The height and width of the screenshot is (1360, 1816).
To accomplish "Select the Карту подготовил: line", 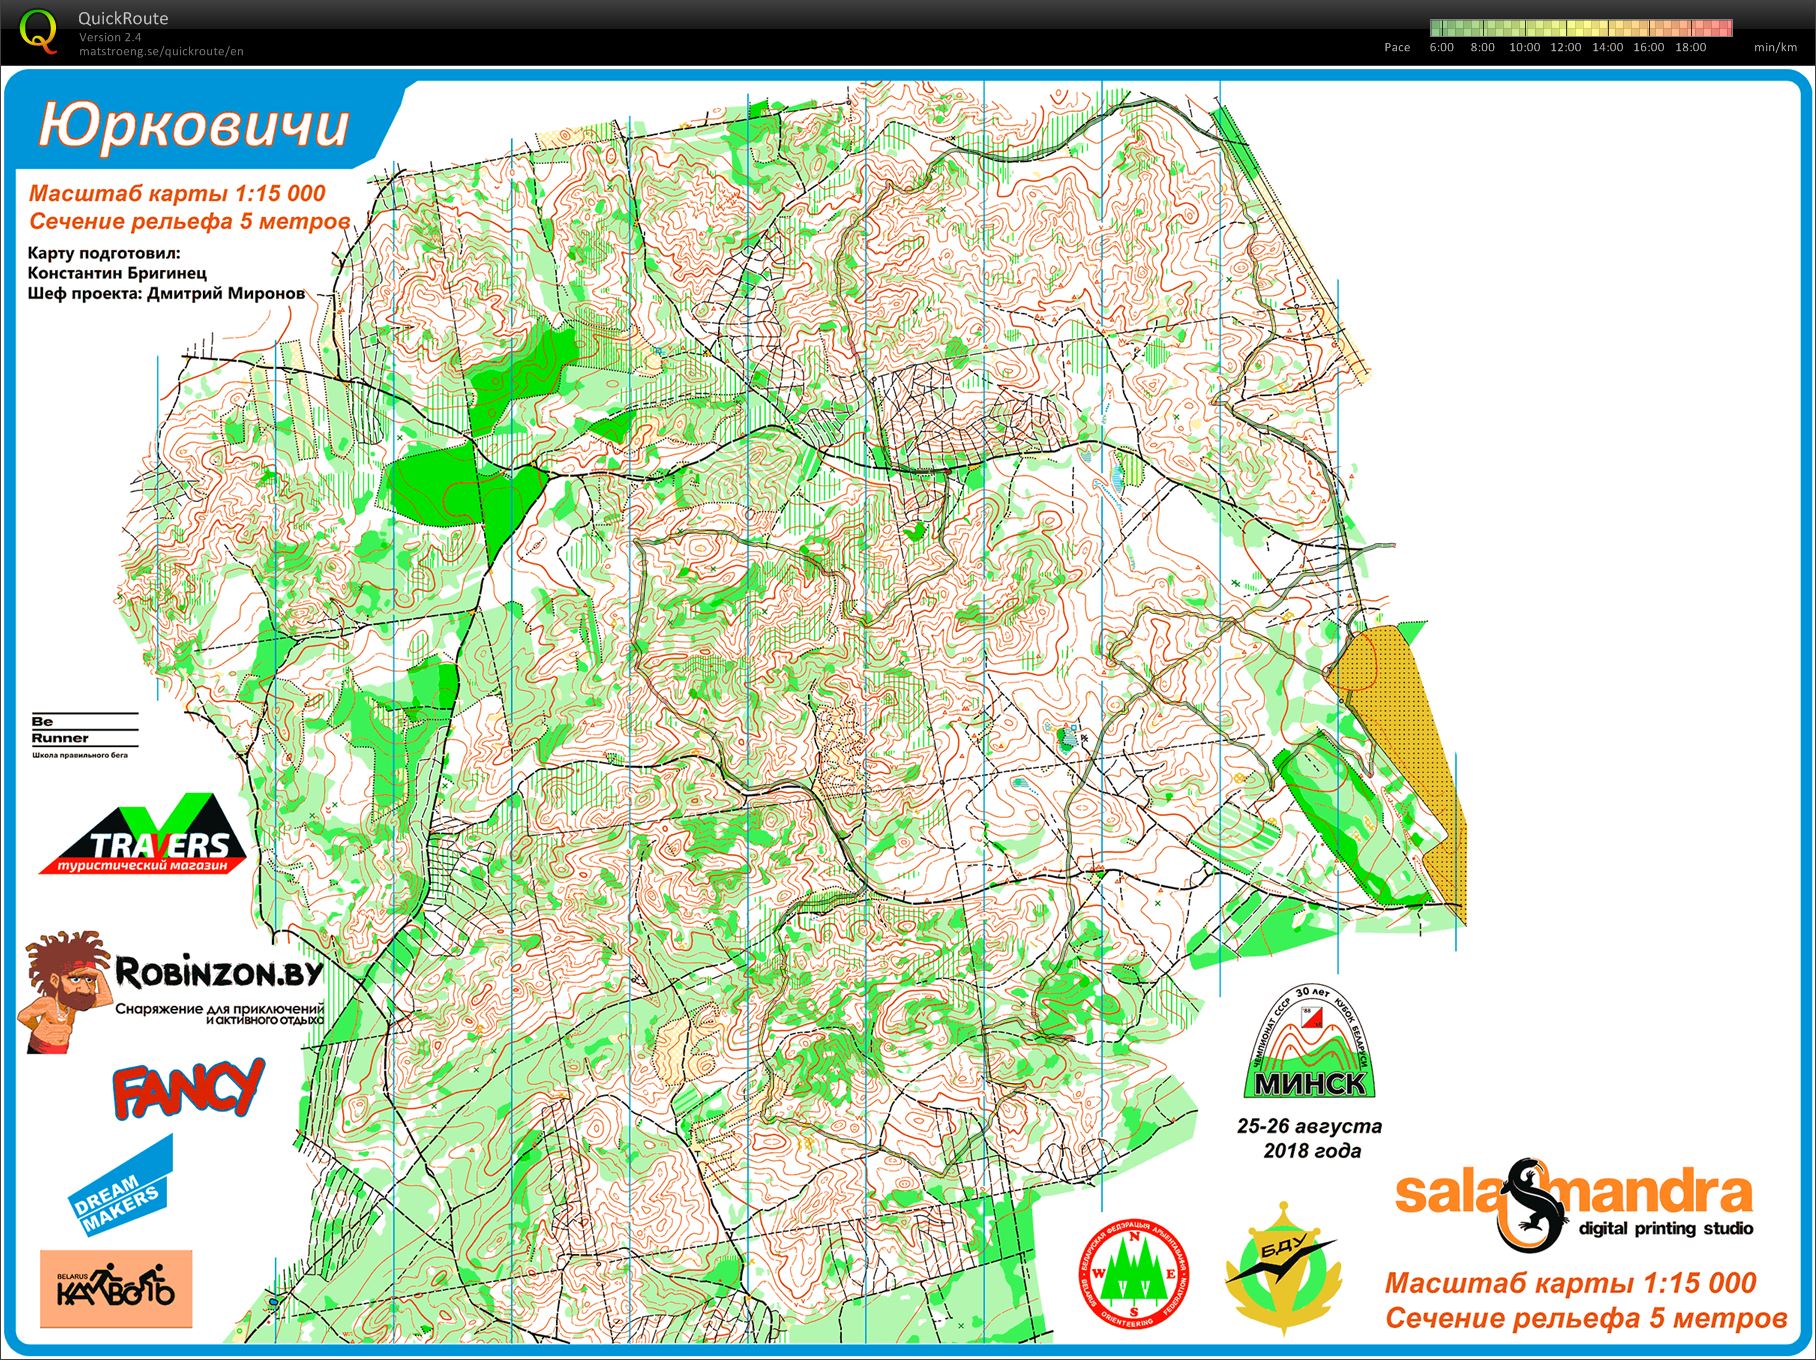I will coord(104,253).
